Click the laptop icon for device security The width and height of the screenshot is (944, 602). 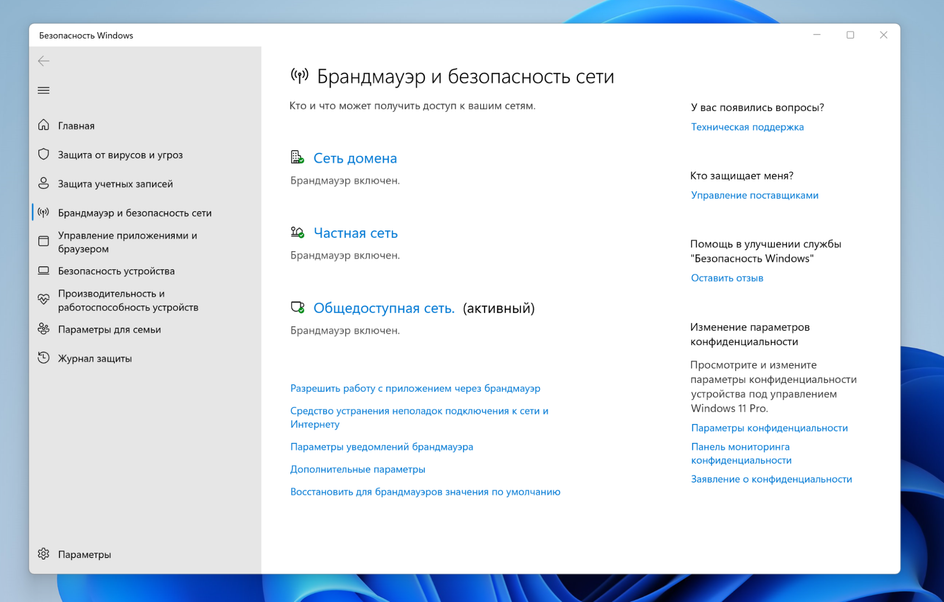click(x=43, y=271)
